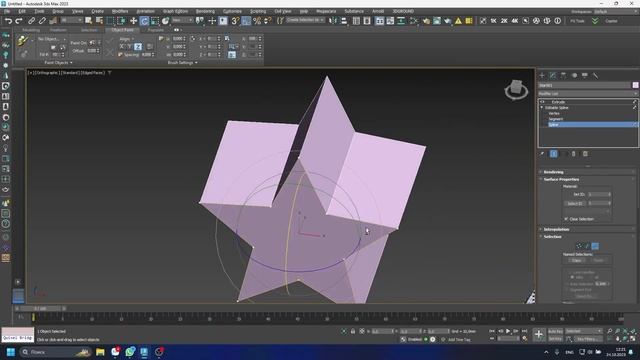Image resolution: width=640 pixels, height=360 pixels.
Task: Open the Create panel plus icon
Action: (542, 75)
